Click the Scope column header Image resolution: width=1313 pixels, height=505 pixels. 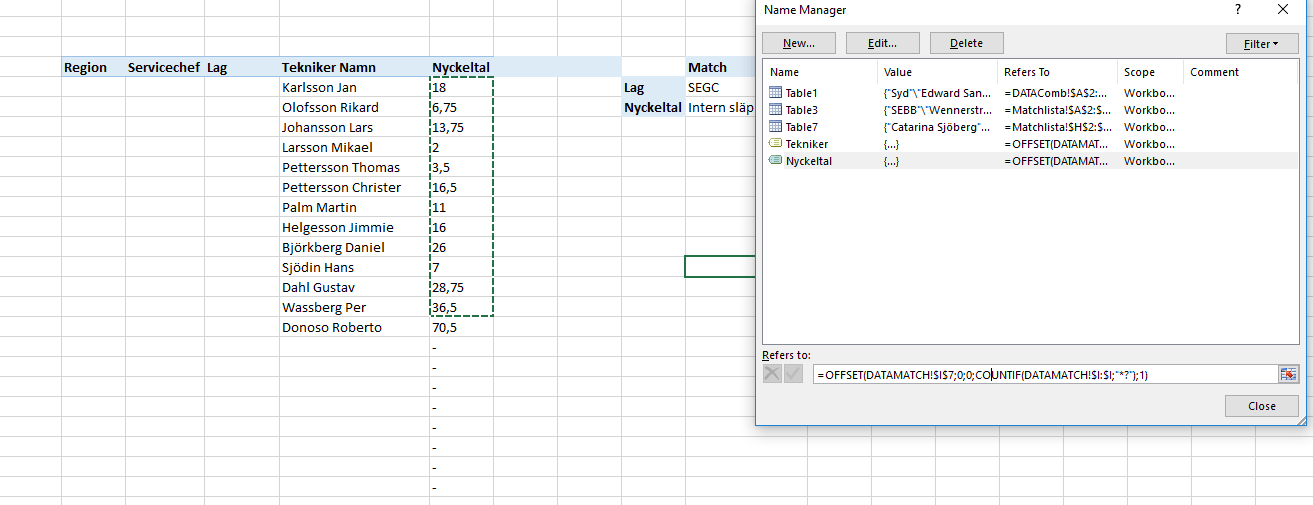coord(1139,72)
